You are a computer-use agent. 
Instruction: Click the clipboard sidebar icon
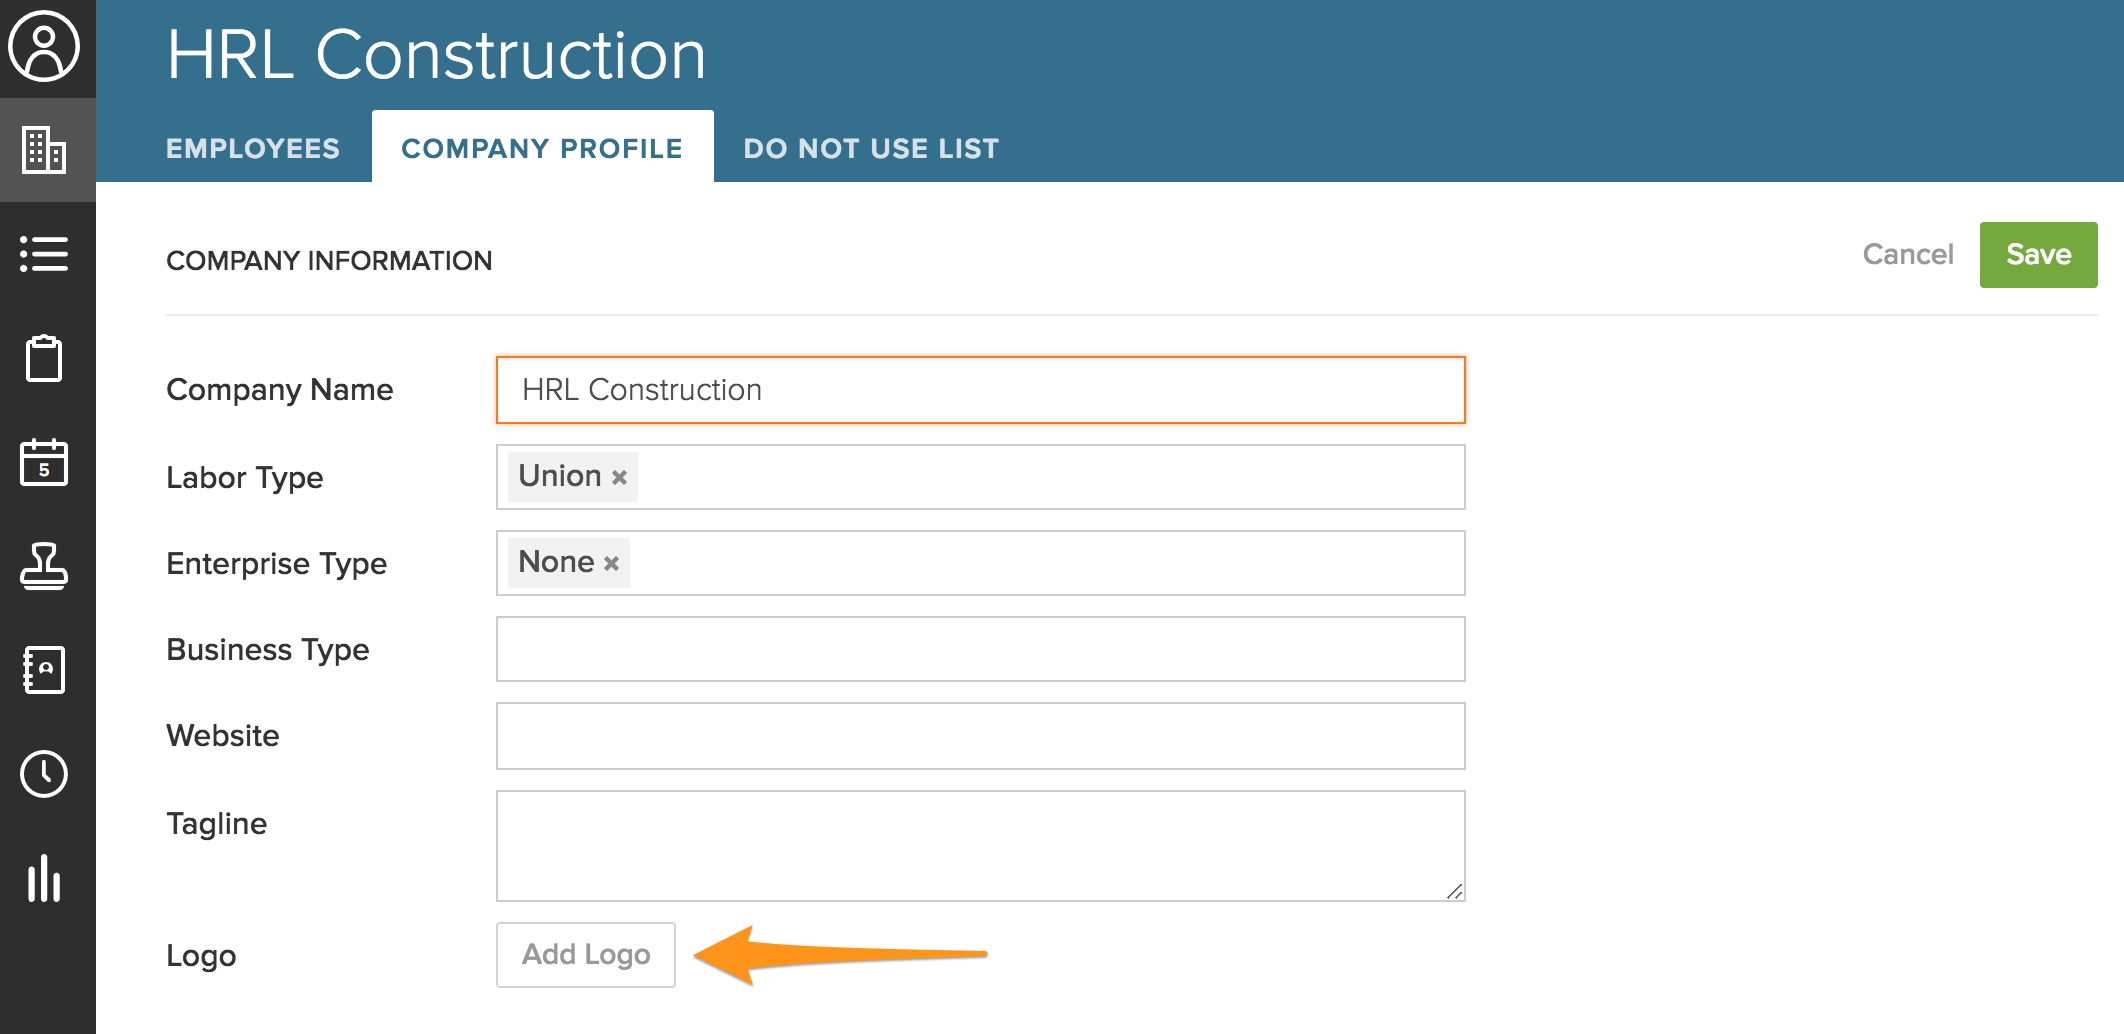44,358
